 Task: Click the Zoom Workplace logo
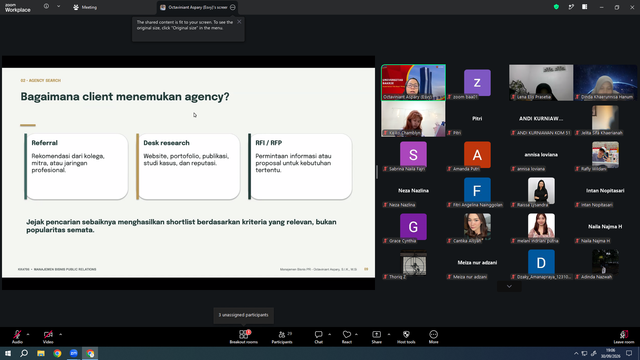pos(18,7)
